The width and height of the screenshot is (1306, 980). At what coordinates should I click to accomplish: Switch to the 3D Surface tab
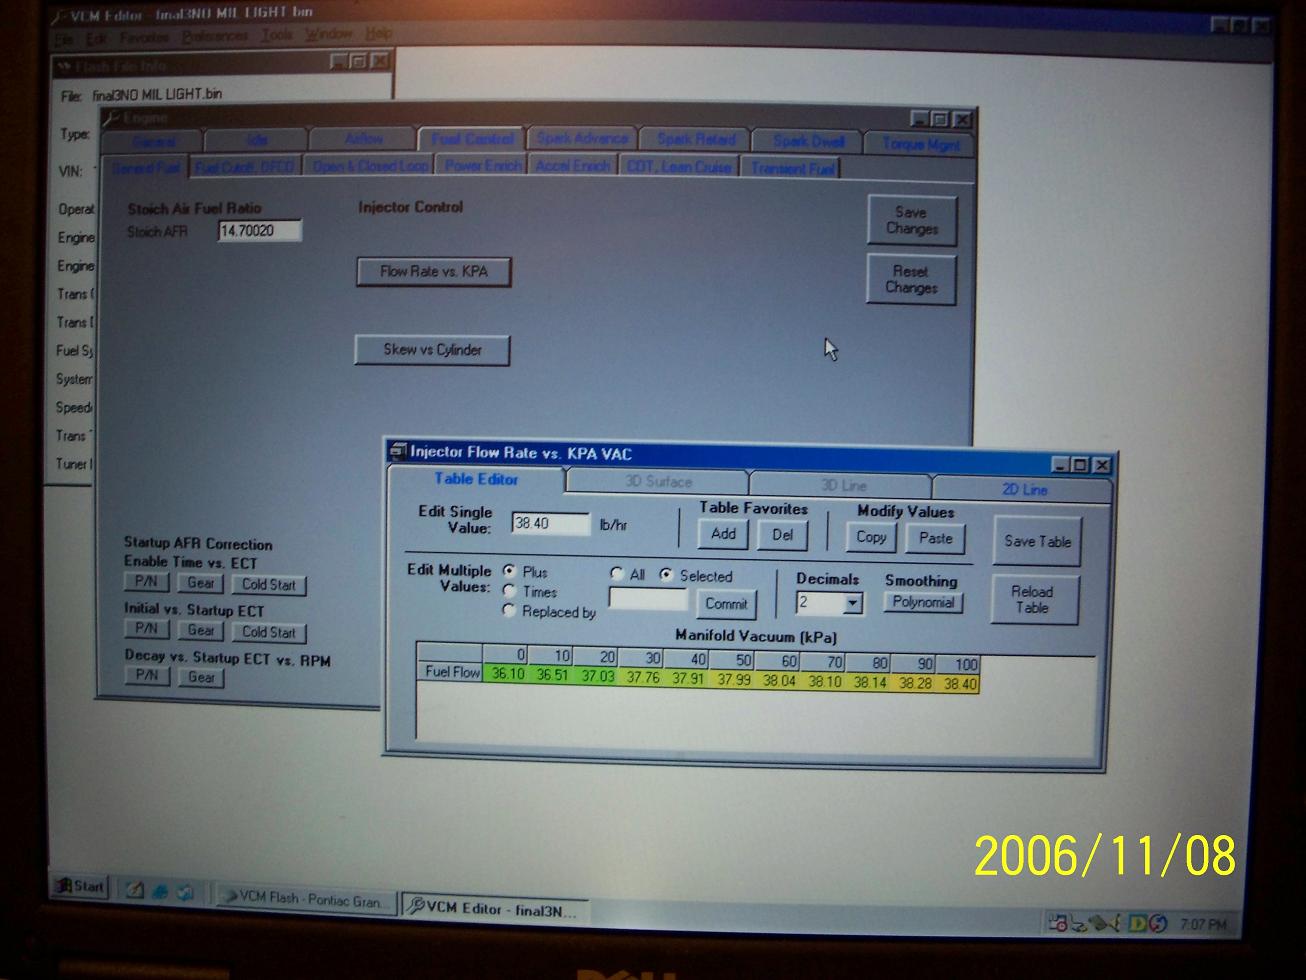click(x=657, y=482)
